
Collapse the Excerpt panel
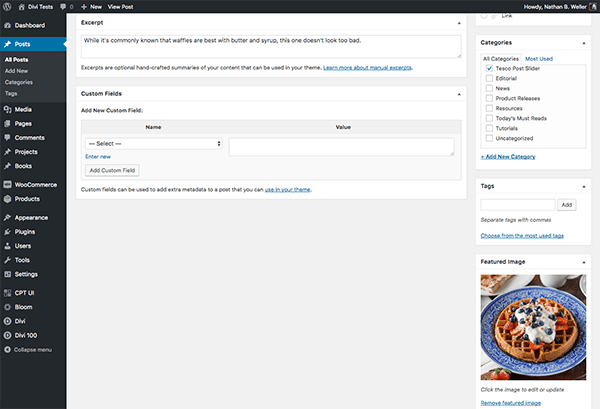tap(459, 21)
